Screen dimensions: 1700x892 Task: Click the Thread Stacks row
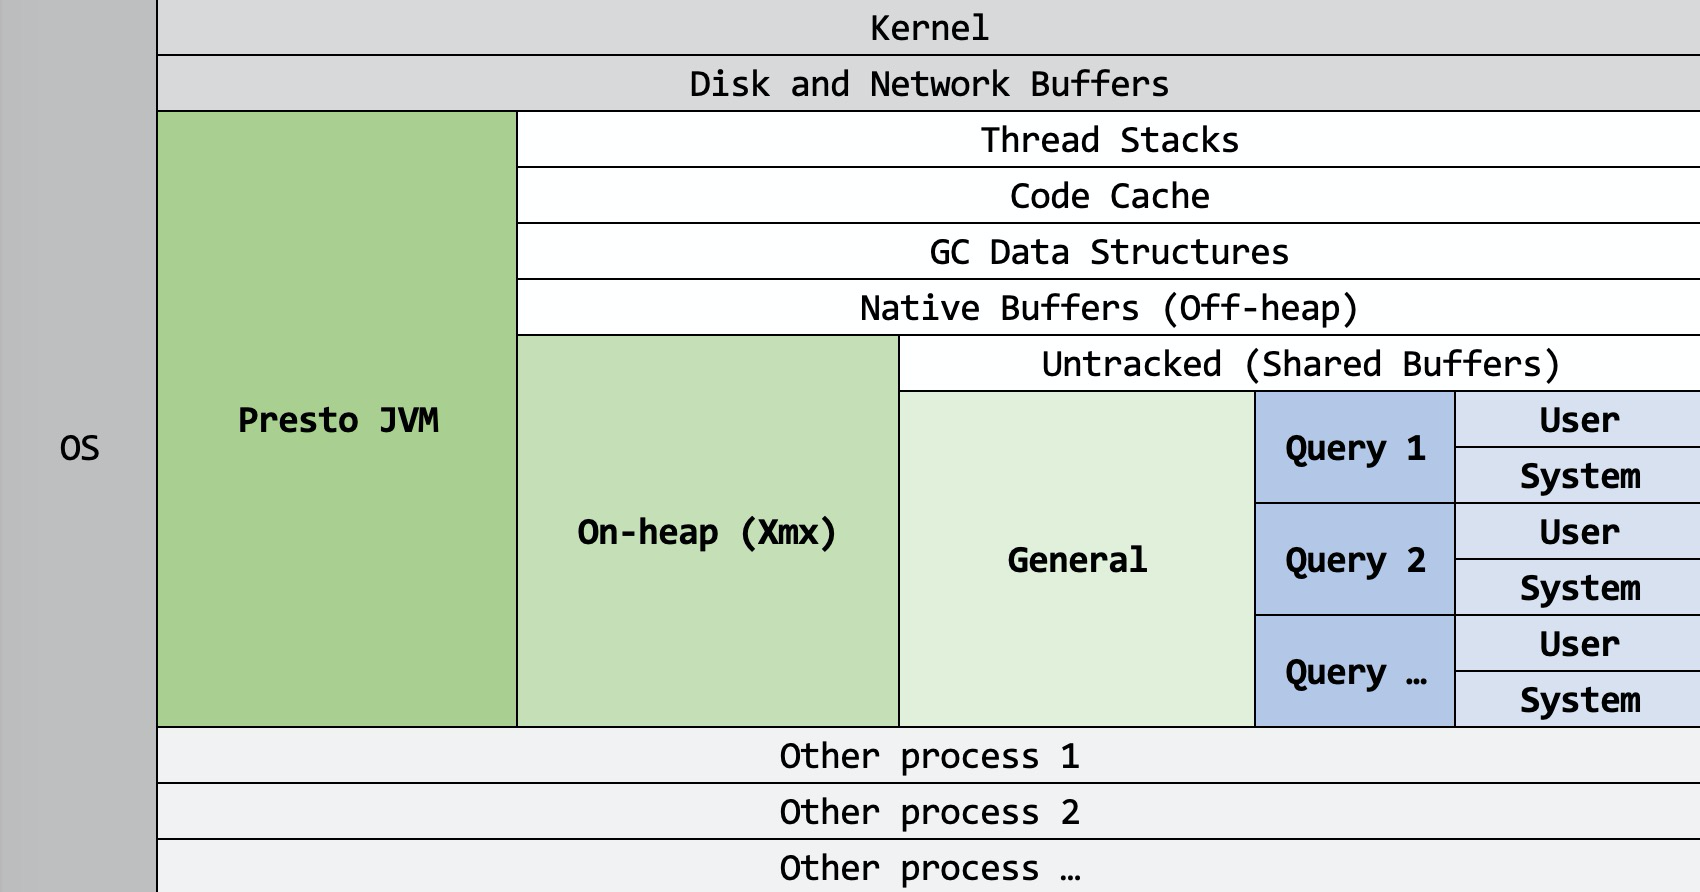[x=1108, y=140]
